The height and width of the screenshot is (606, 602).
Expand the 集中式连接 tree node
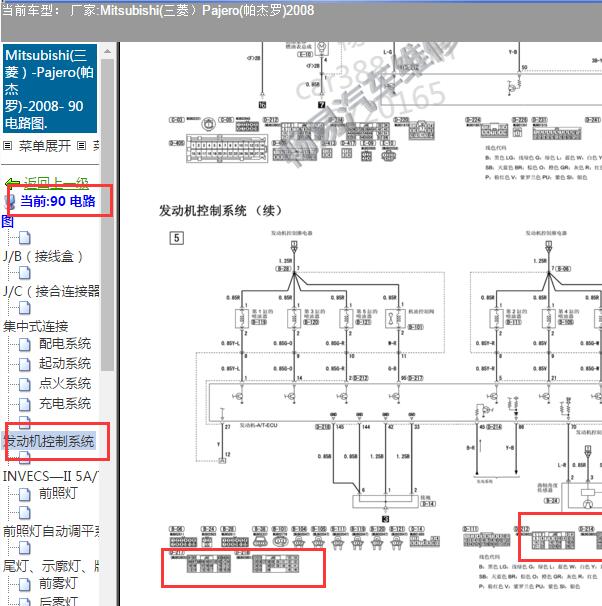click(36, 326)
